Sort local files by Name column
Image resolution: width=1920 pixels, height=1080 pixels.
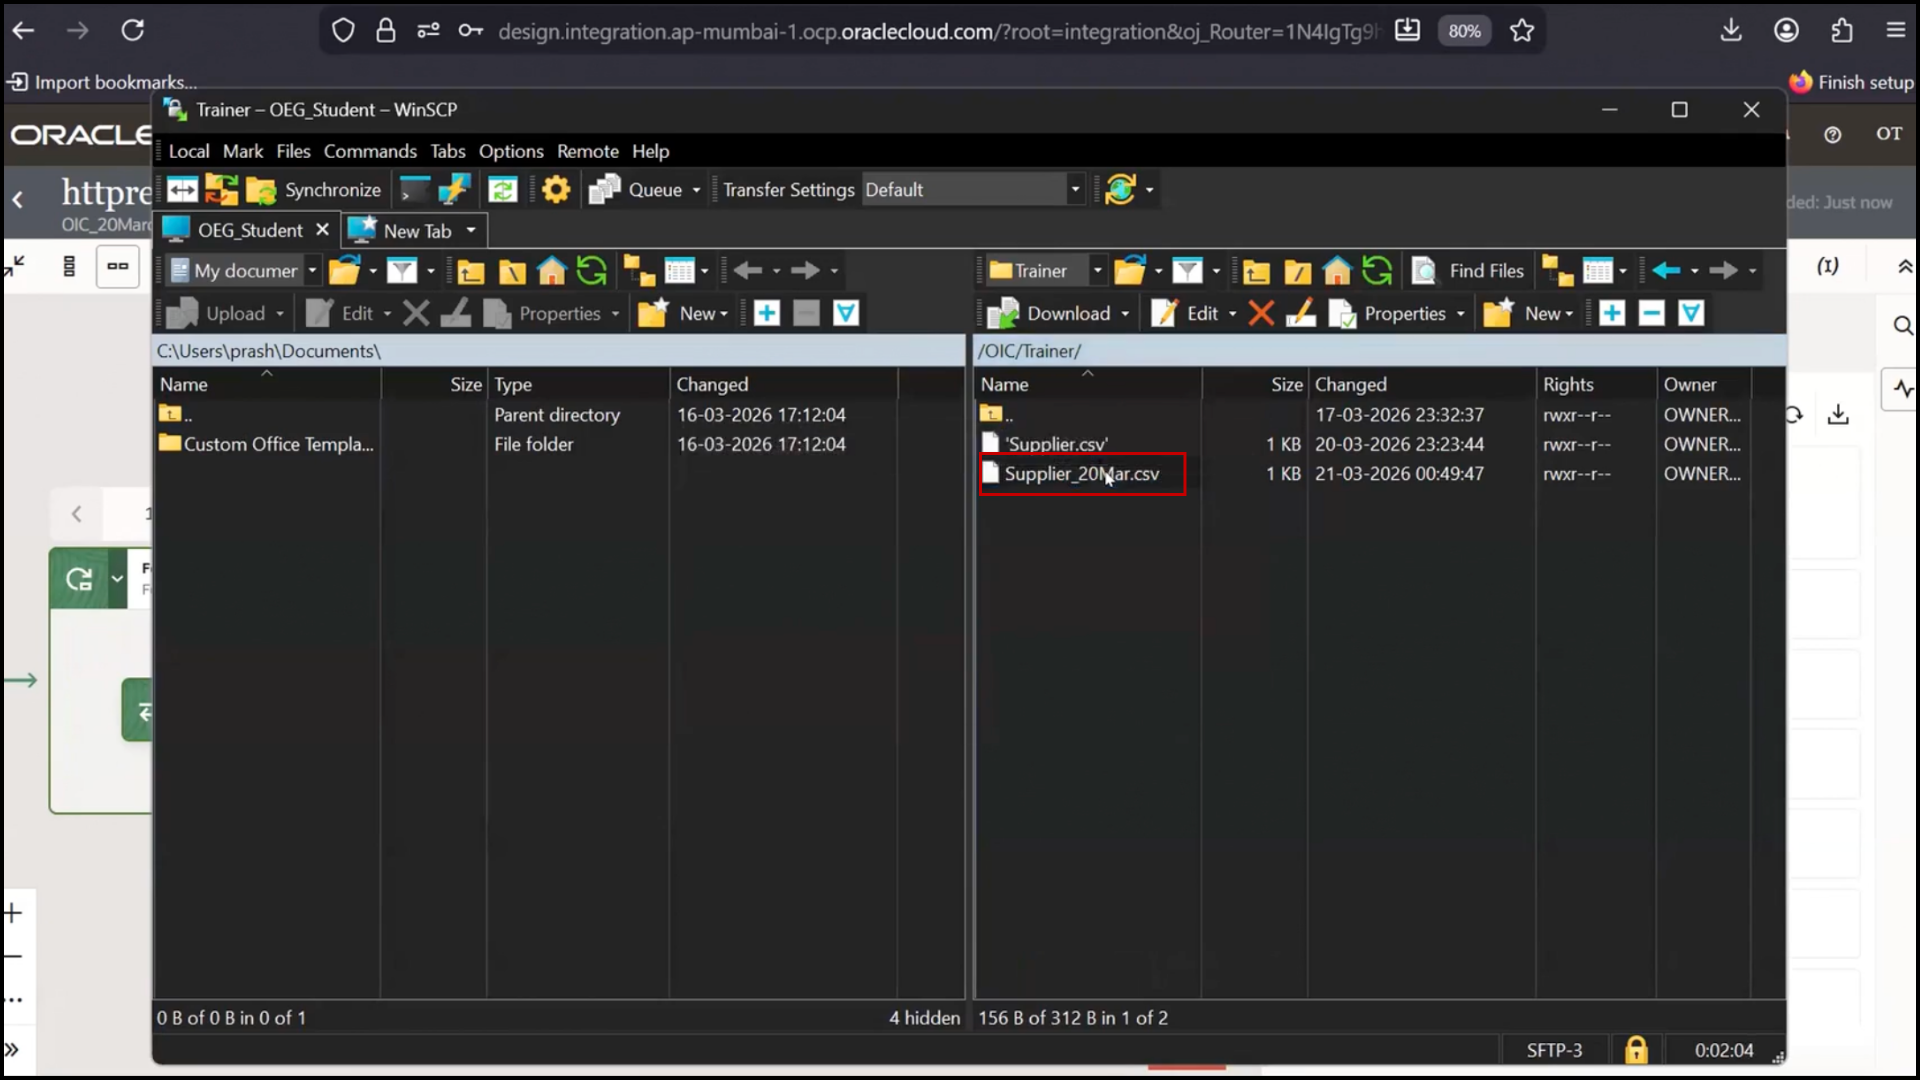click(184, 384)
